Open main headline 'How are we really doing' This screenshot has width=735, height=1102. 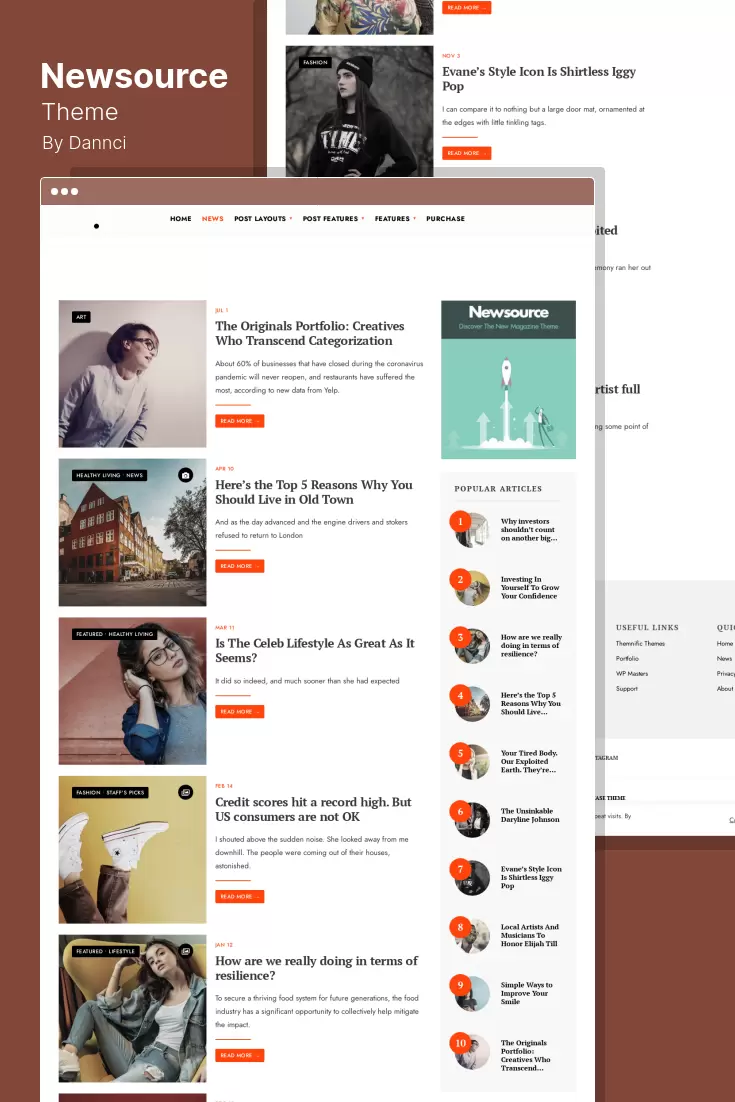[316, 968]
